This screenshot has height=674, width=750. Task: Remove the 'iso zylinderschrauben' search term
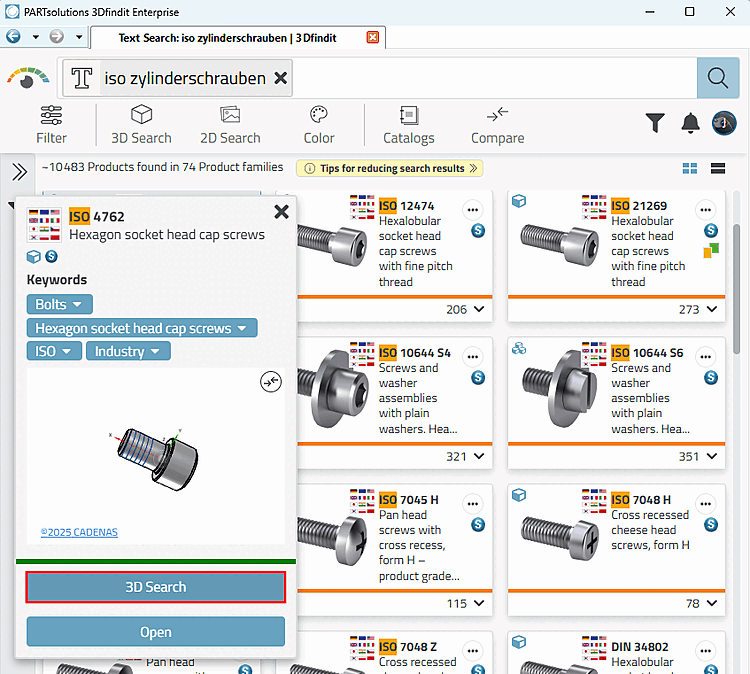pos(281,78)
